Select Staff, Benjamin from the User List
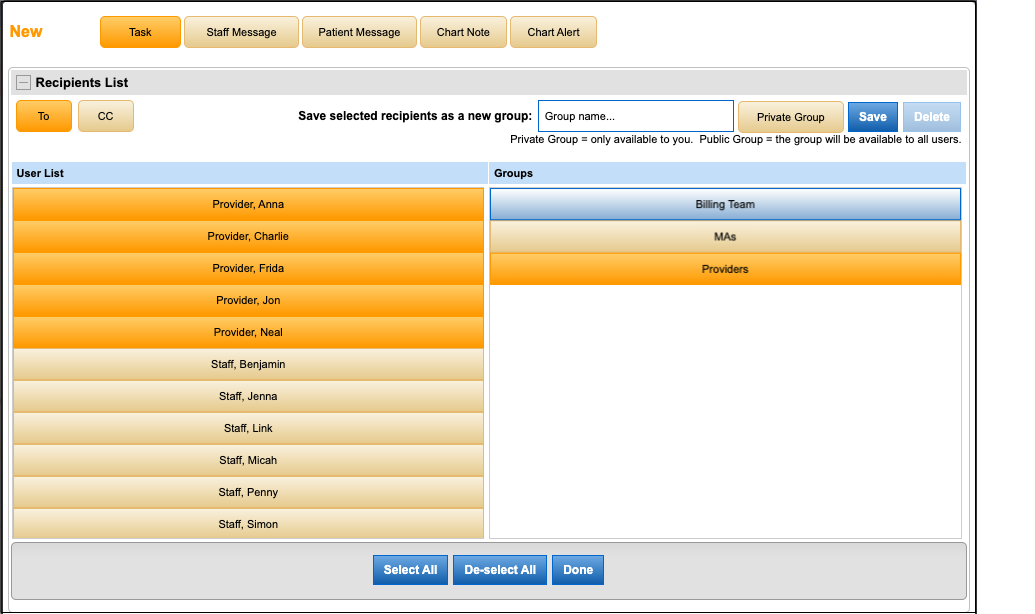Screen dimensions: 1035x614 point(247,363)
